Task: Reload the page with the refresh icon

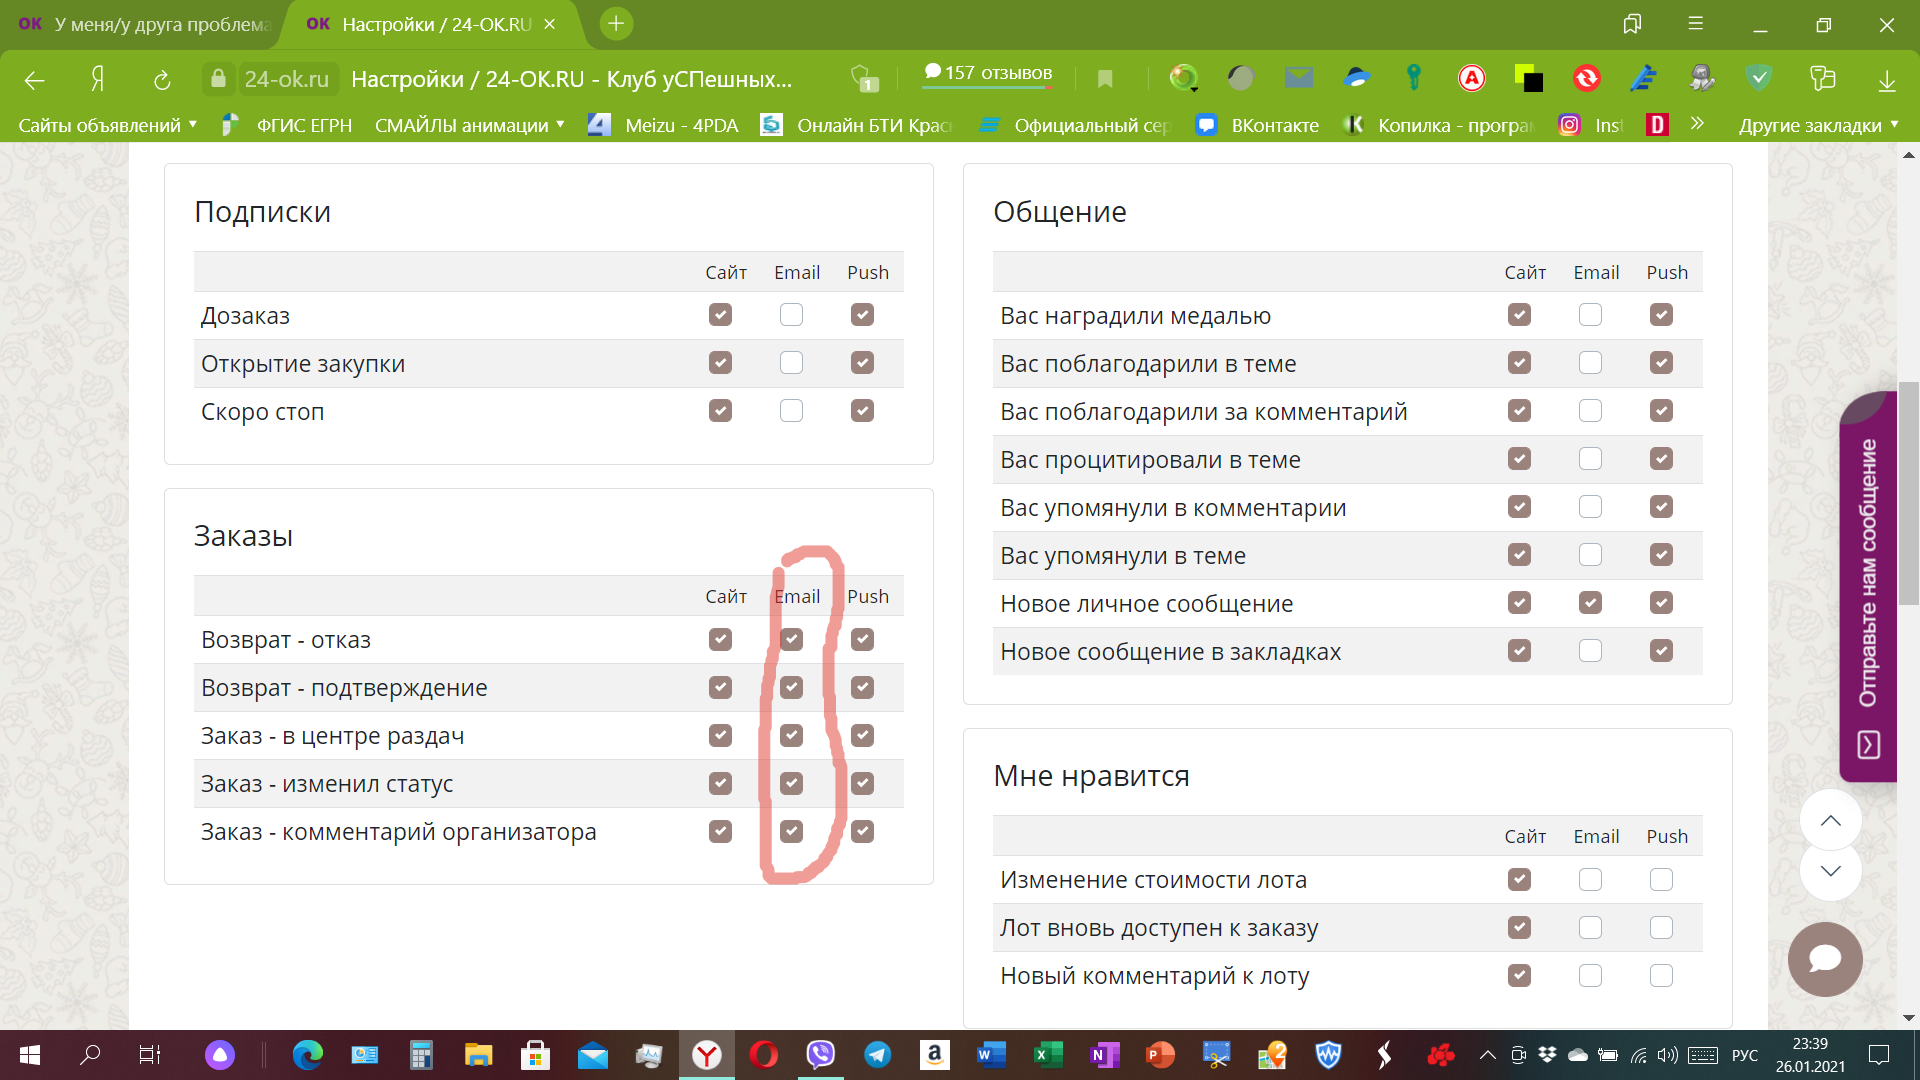Action: pos(162,79)
